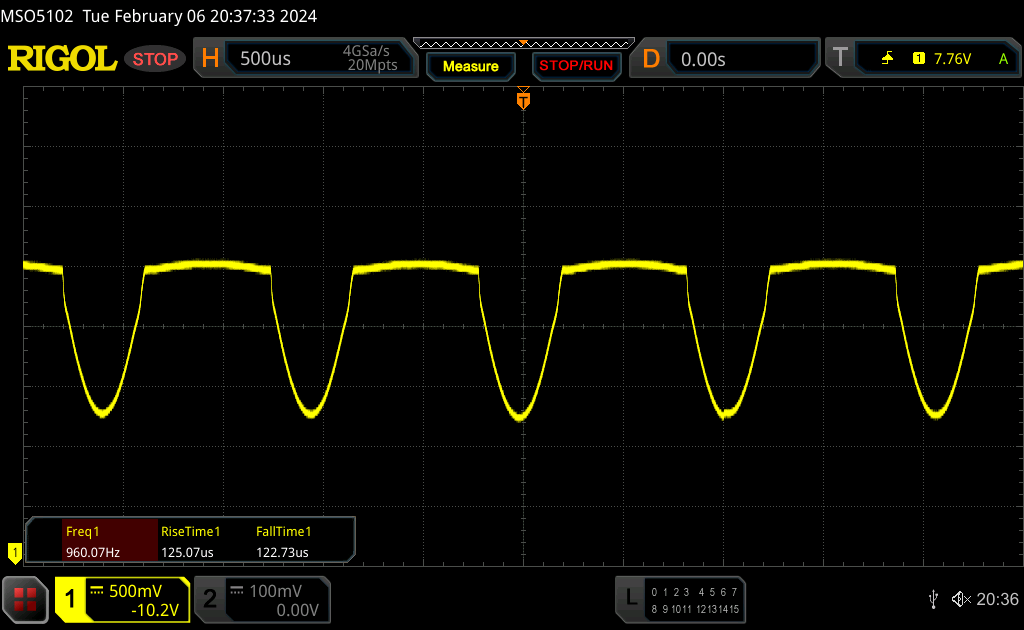Select the RiseTime1 measurement 125.07us
The height and width of the screenshot is (630, 1024).
pyautogui.click(x=191, y=542)
